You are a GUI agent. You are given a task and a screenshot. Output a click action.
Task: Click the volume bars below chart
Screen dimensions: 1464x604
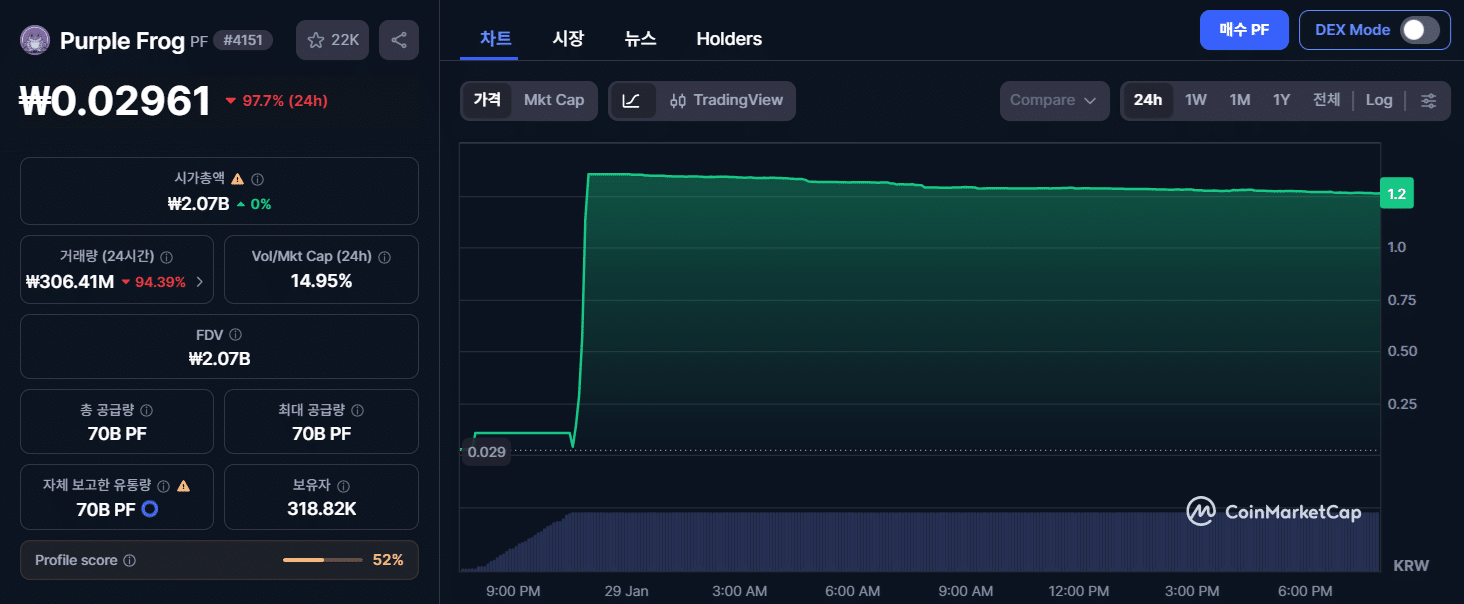coord(920,541)
